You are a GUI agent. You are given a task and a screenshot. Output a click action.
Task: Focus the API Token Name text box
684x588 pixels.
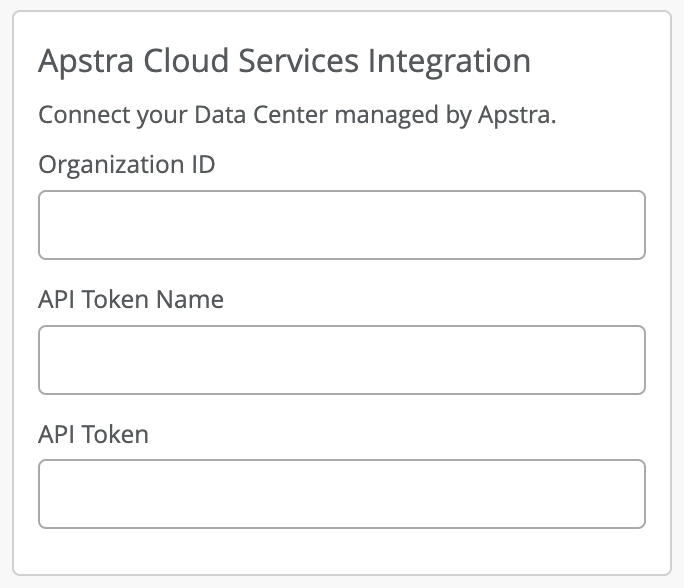[341, 360]
